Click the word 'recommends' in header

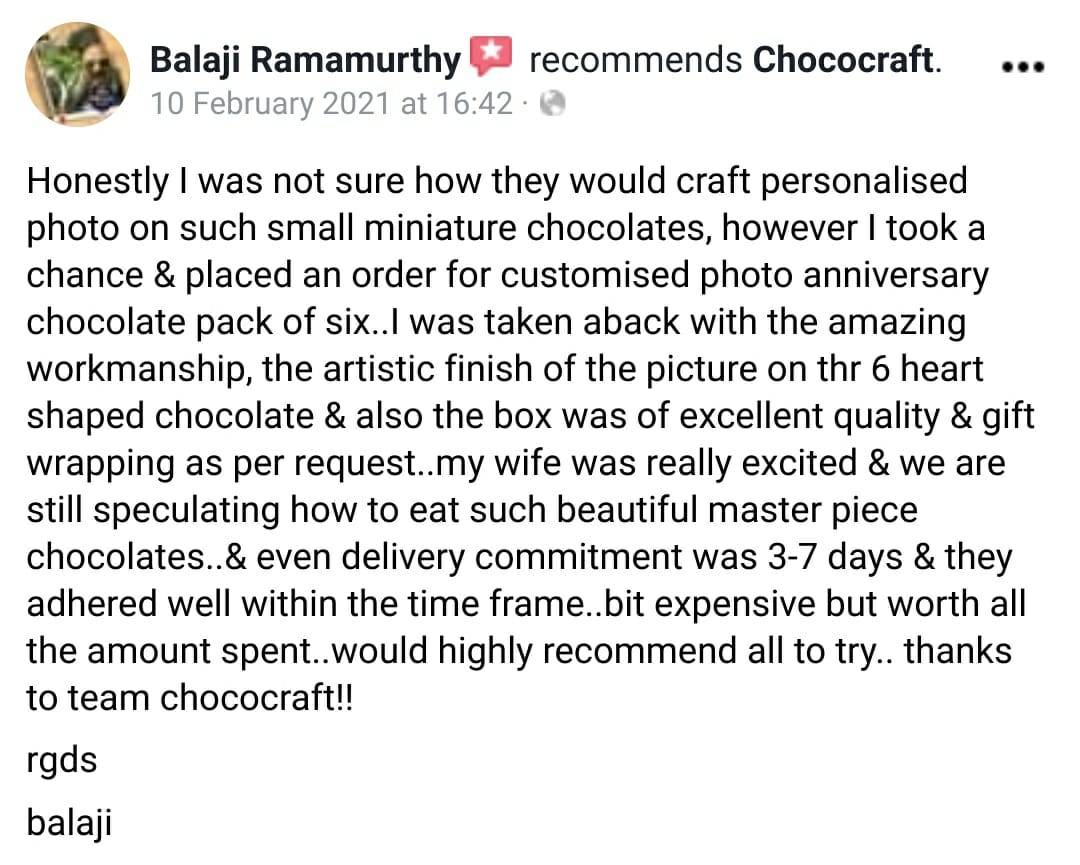pos(635,60)
